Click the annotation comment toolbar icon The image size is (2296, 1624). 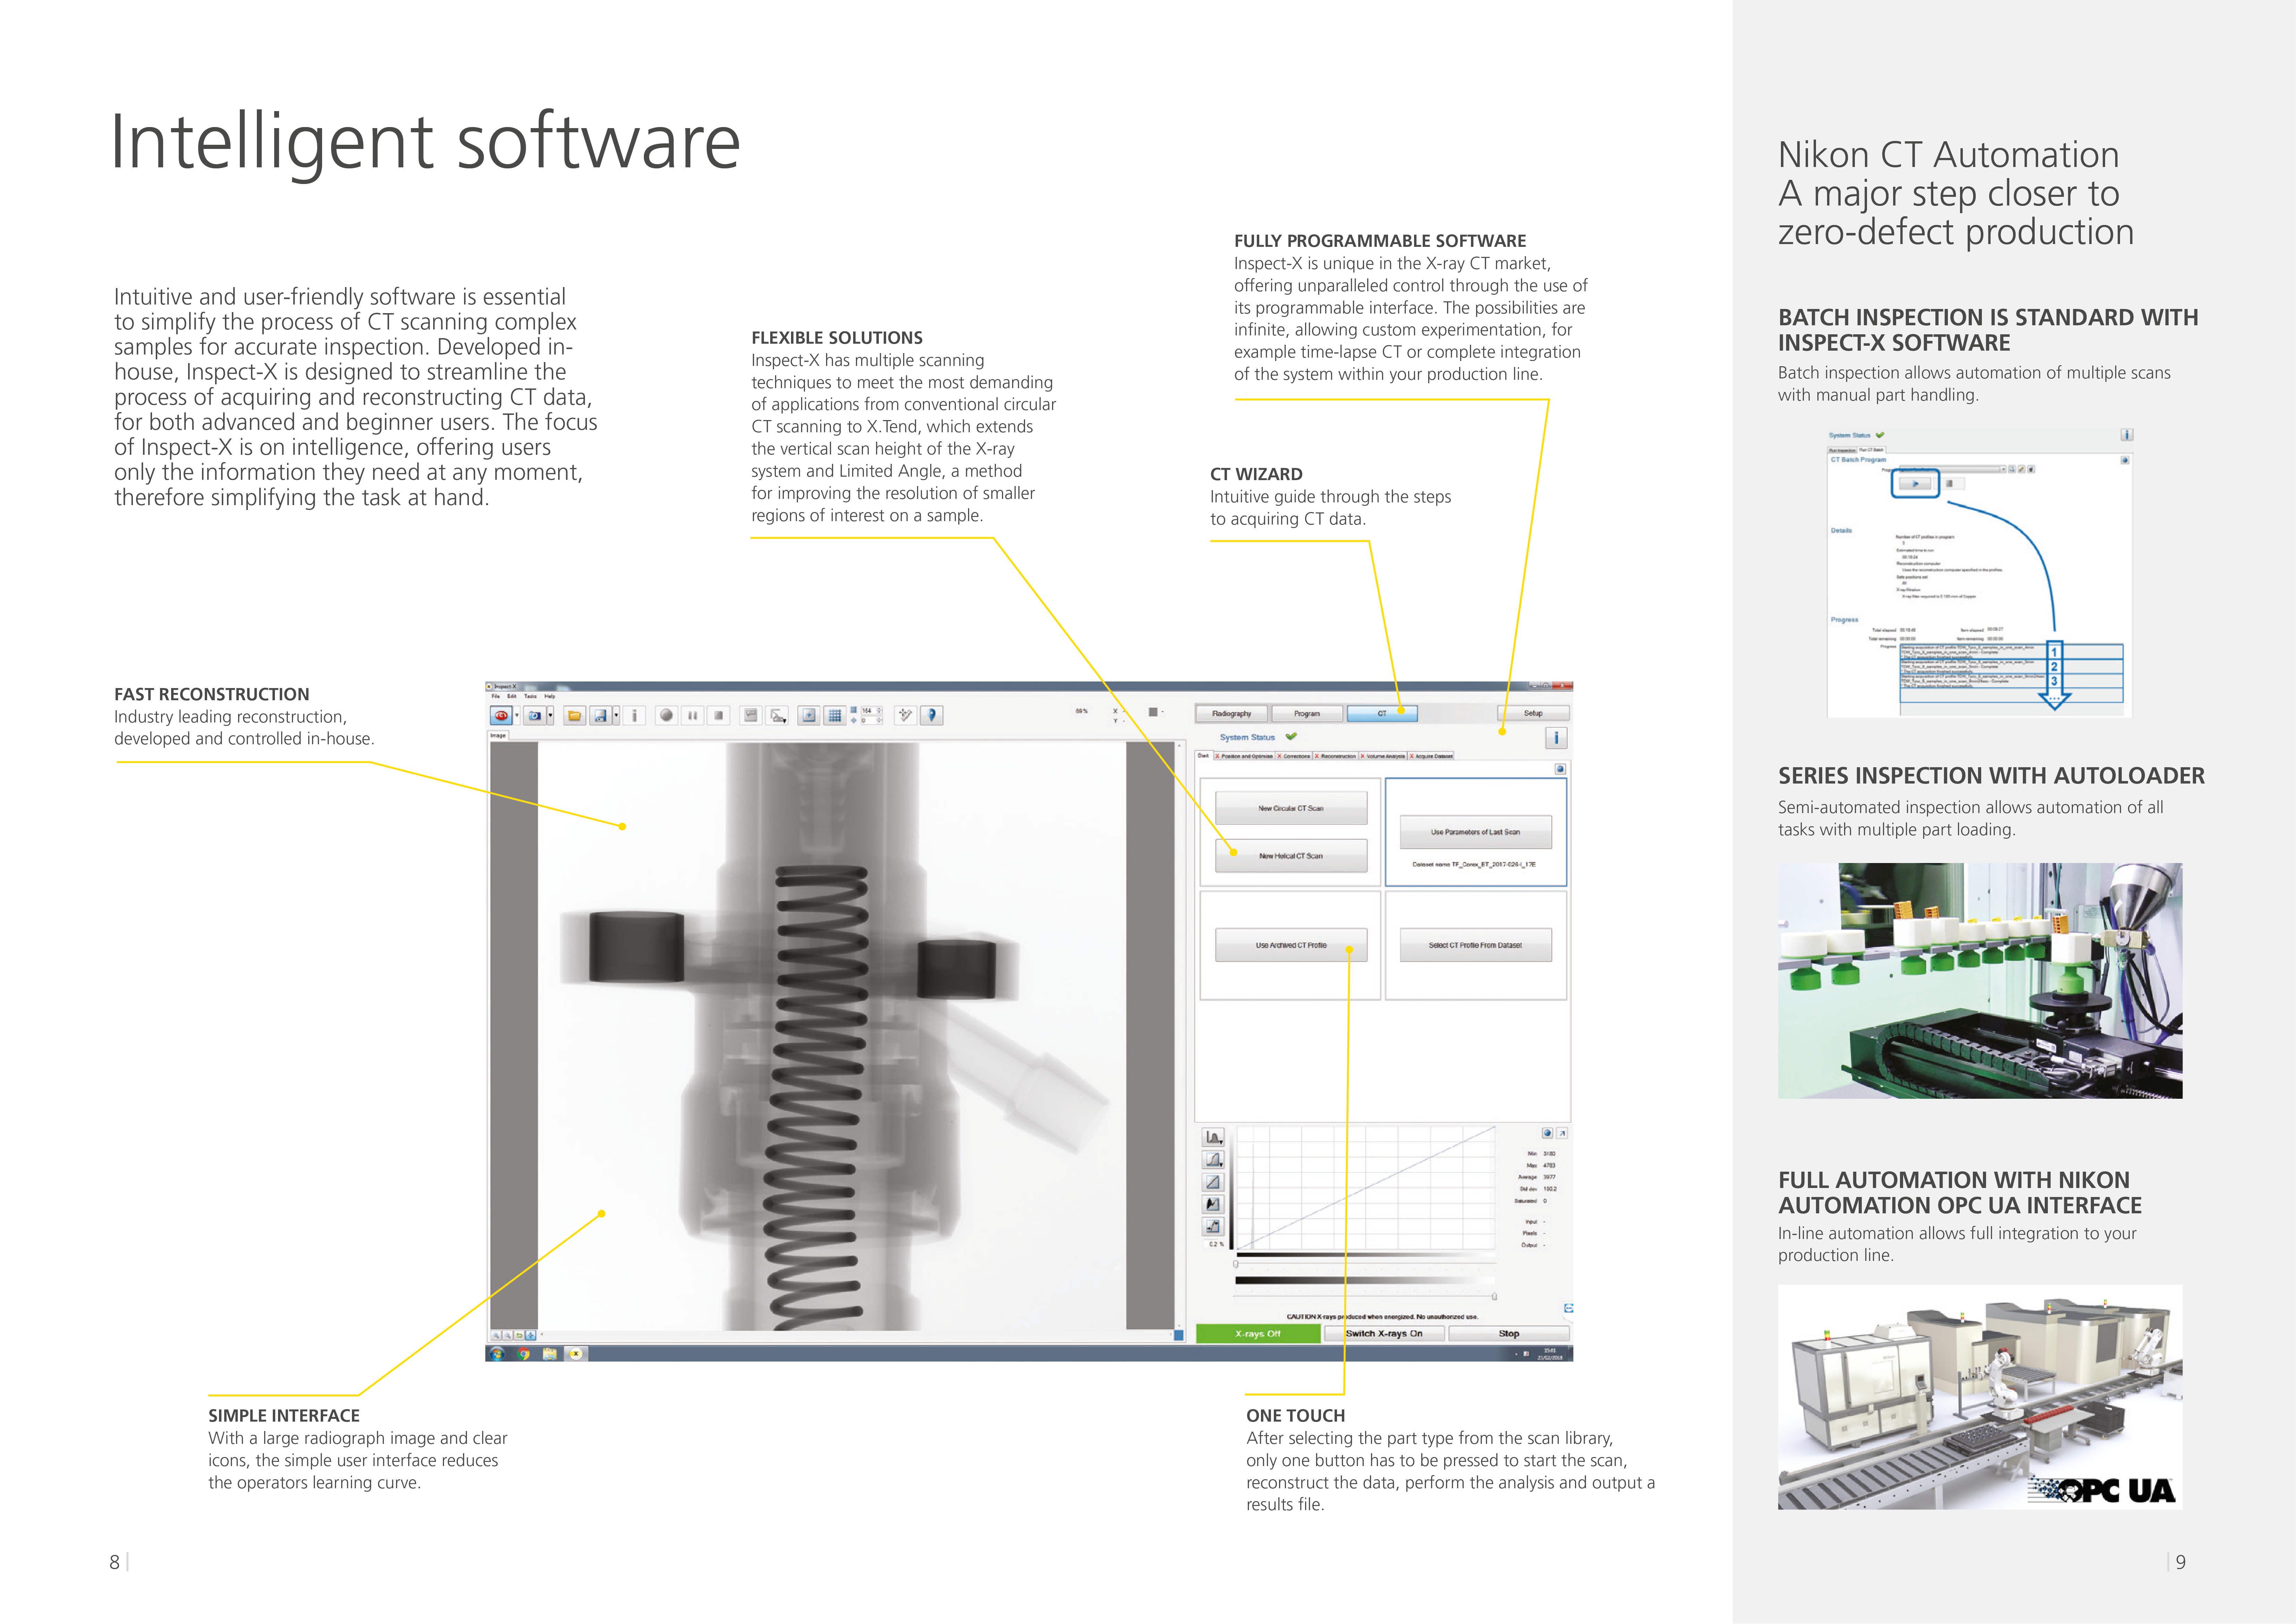click(x=751, y=715)
